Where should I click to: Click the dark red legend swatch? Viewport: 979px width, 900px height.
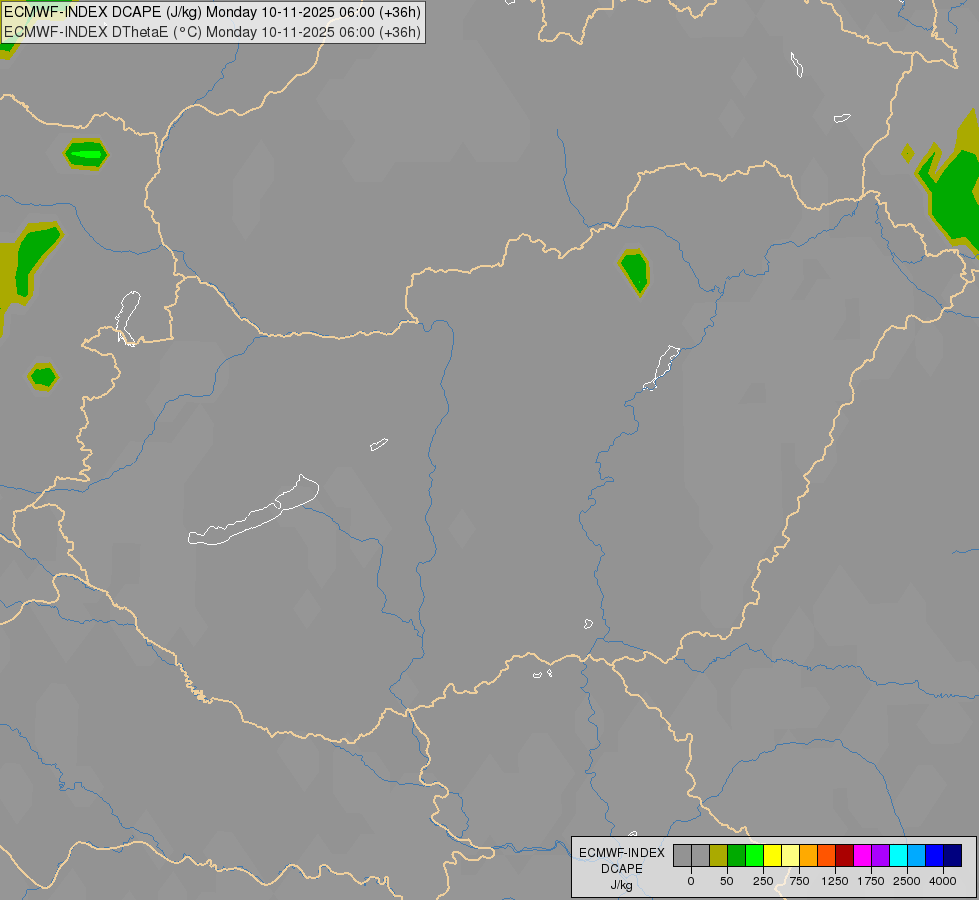pyautogui.click(x=845, y=856)
